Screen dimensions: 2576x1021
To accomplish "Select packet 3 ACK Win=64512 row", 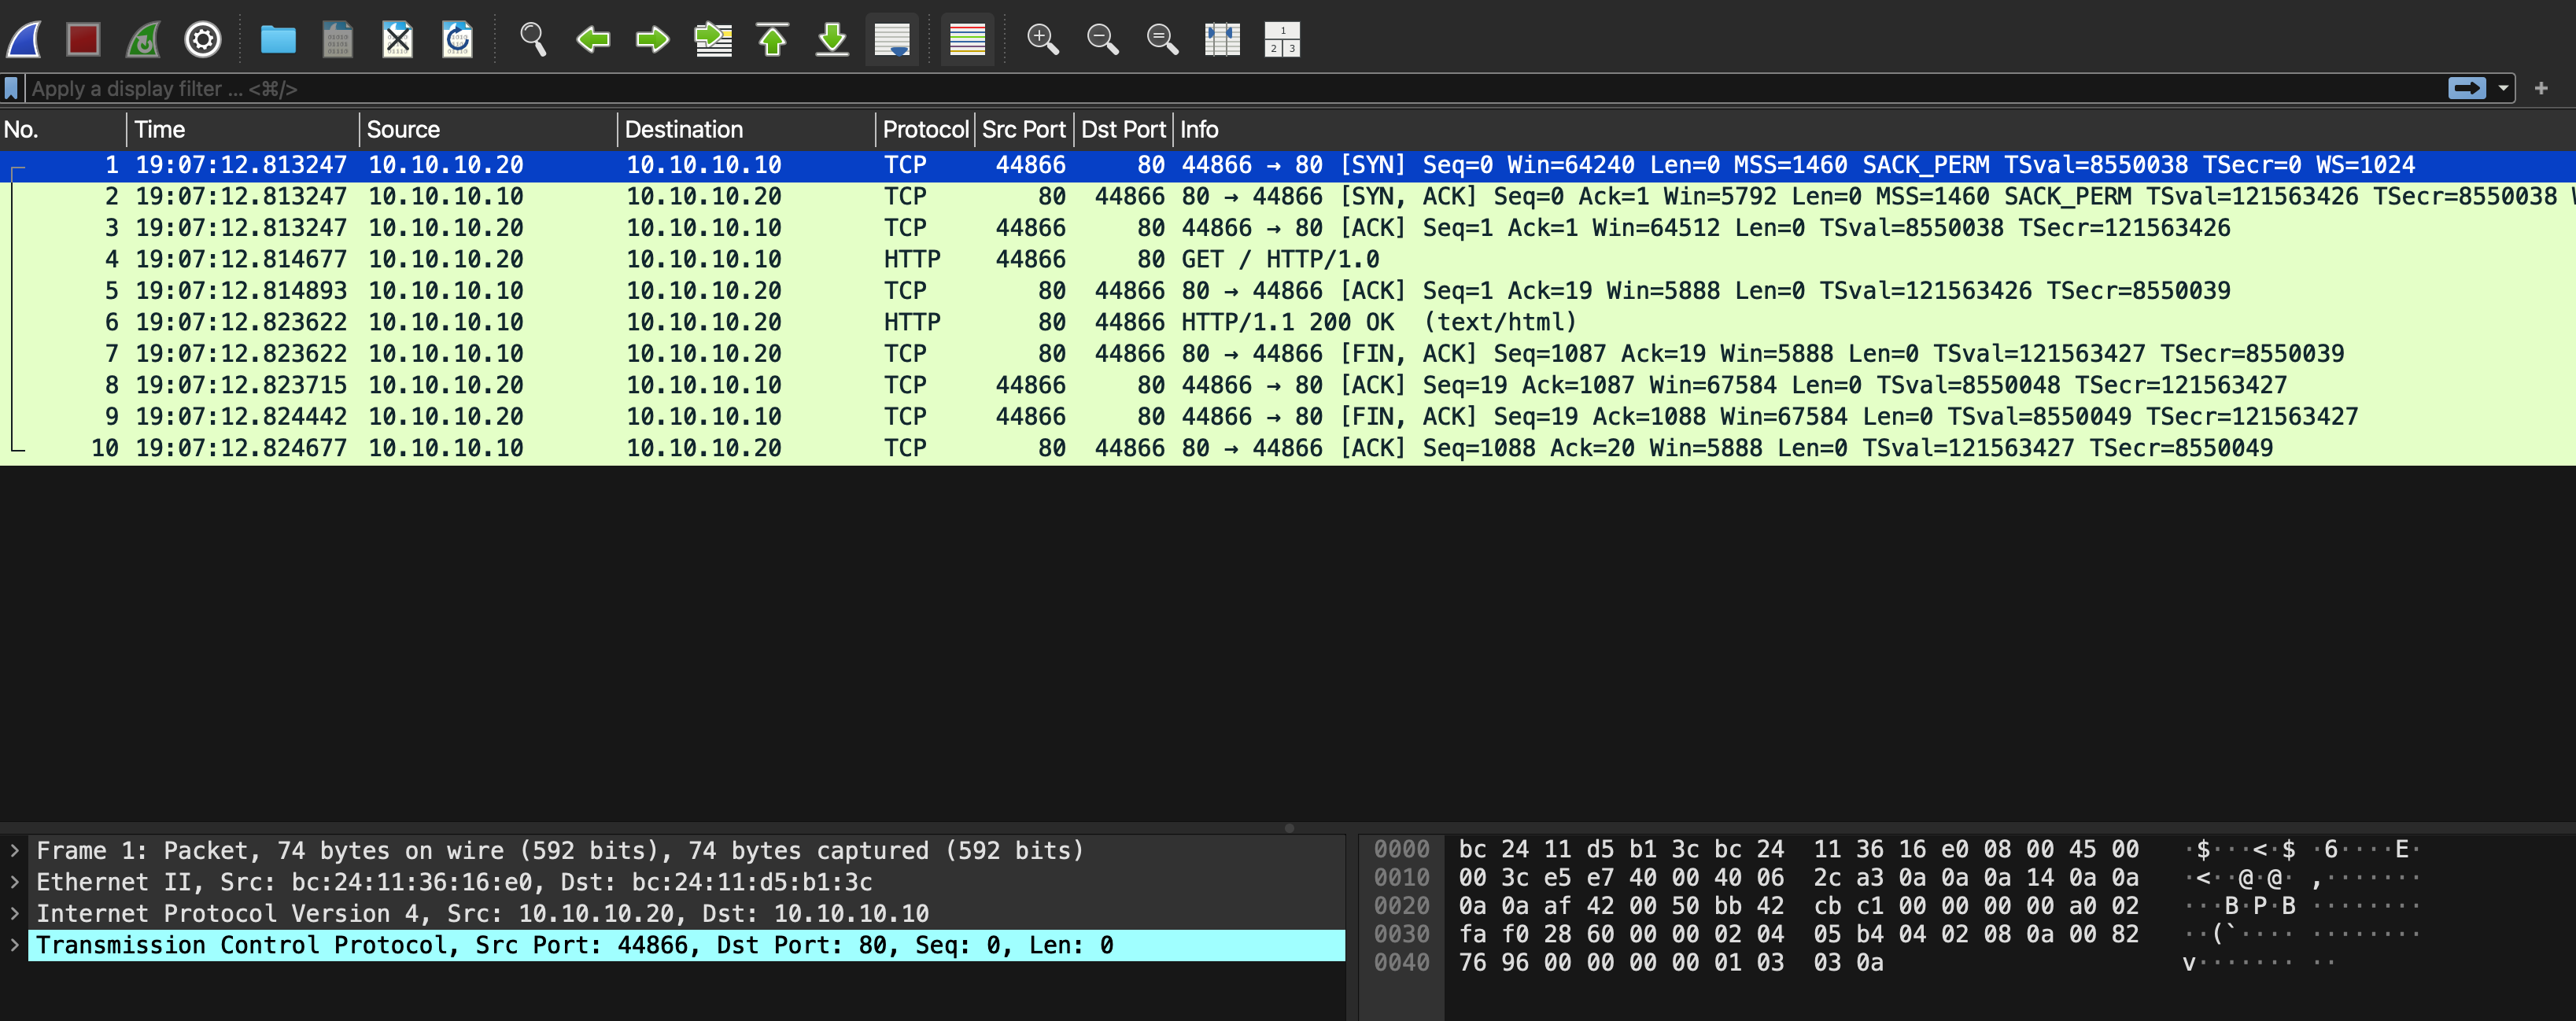I will (x=1288, y=228).
